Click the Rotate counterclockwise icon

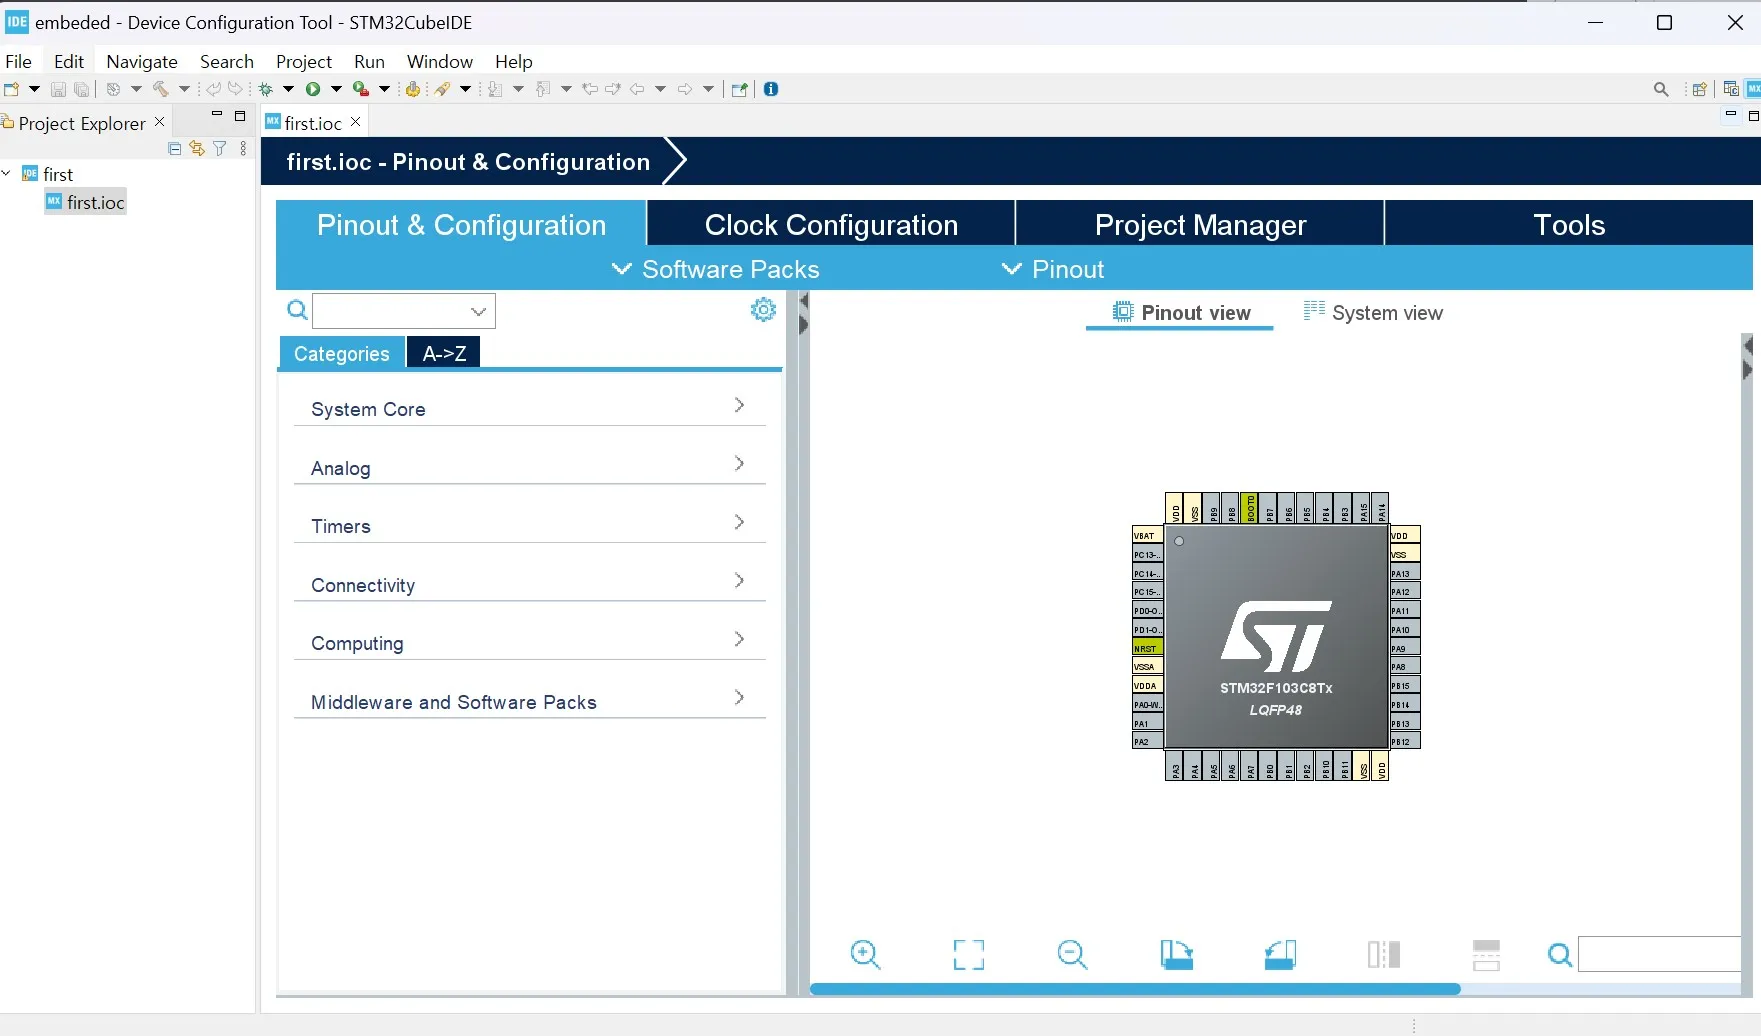click(1280, 954)
